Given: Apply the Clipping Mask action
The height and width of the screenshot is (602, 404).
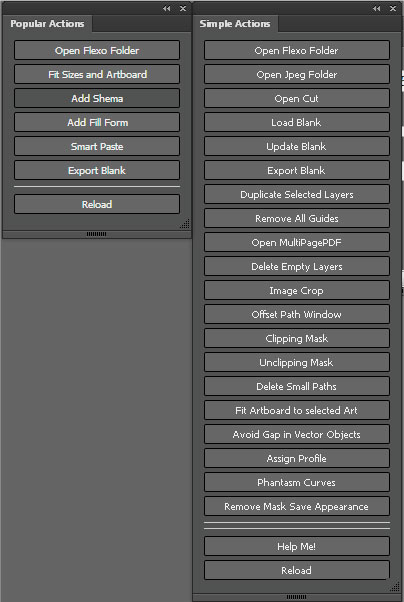Looking at the screenshot, I should pyautogui.click(x=297, y=338).
